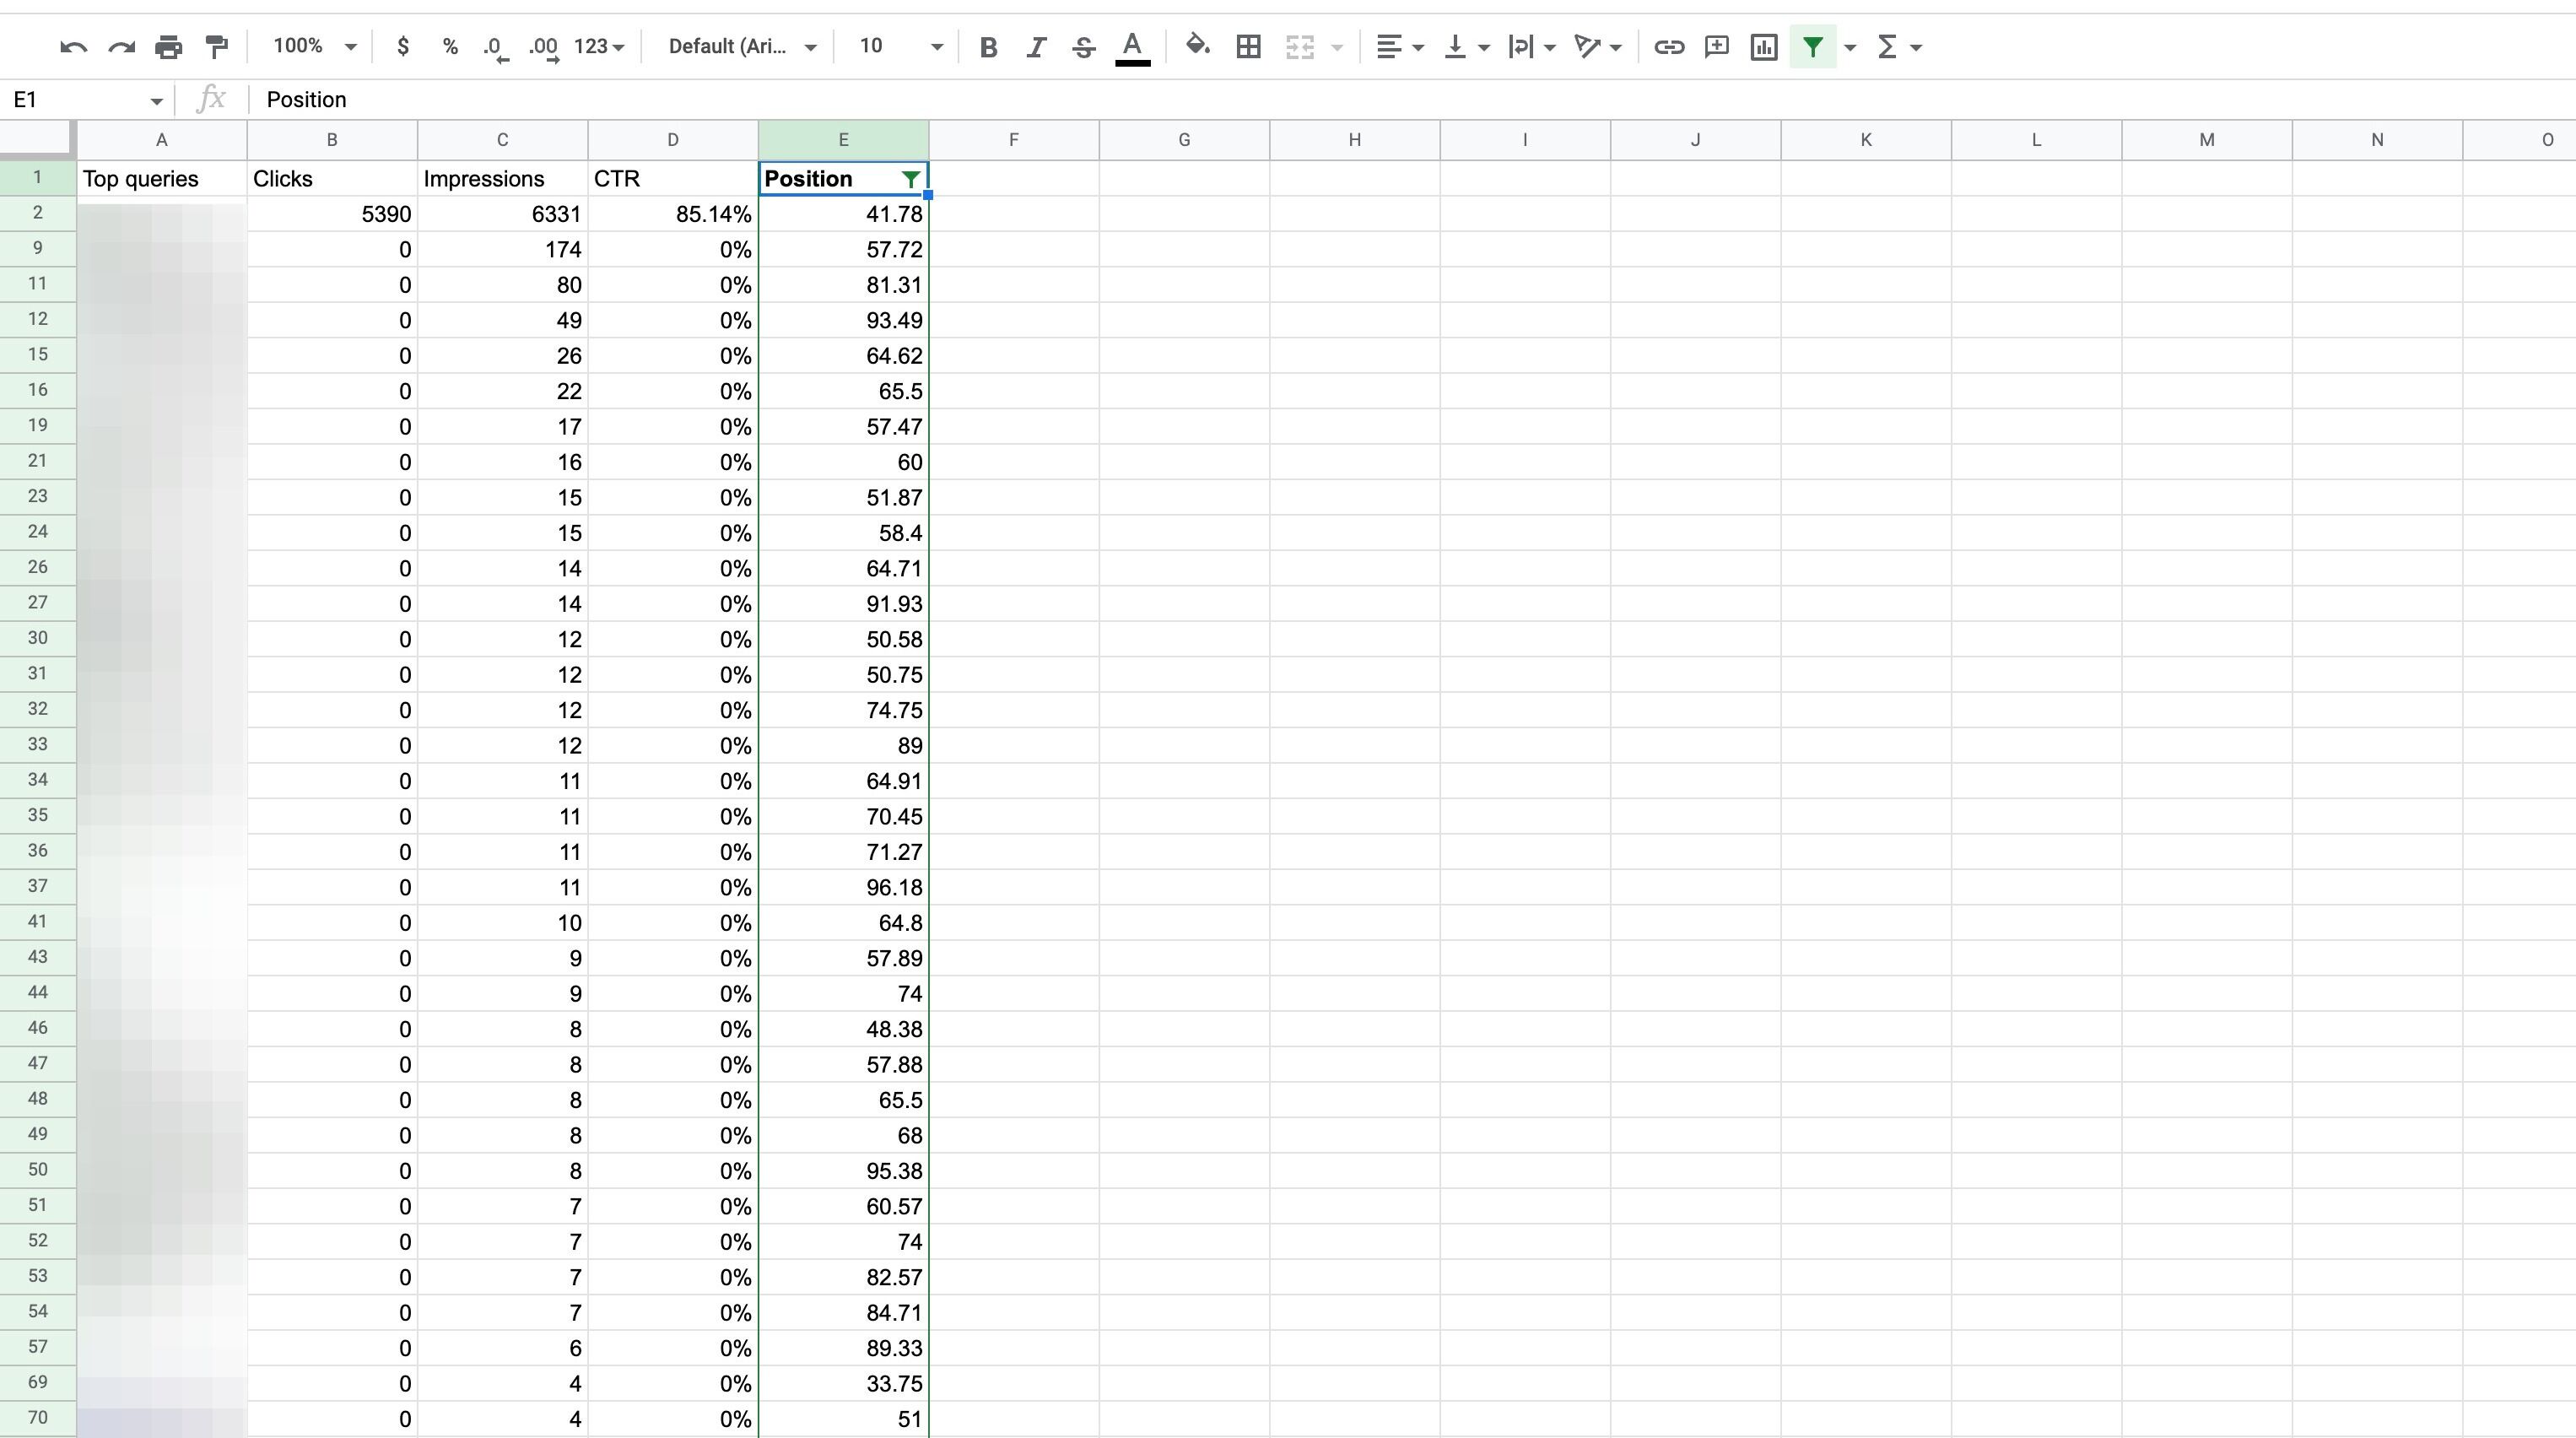Format as currency
The width and height of the screenshot is (2576, 1438).
point(403,47)
